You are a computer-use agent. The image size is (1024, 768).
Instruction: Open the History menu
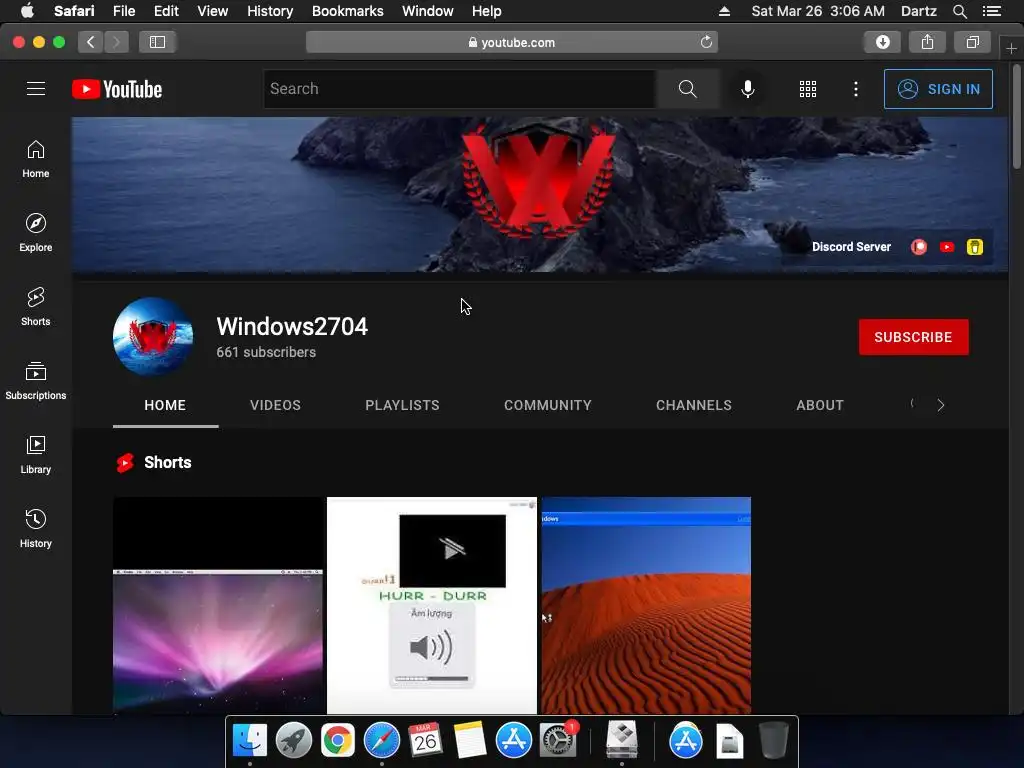270,11
